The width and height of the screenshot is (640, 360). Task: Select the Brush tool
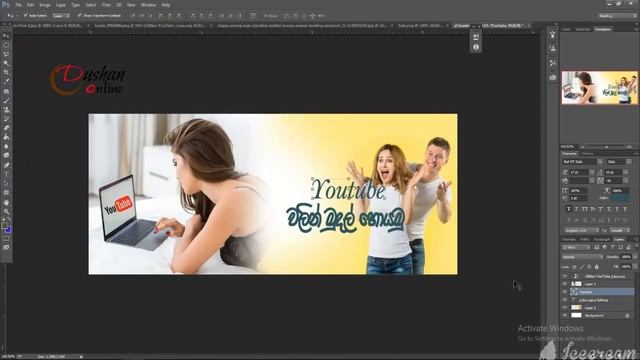(6, 100)
